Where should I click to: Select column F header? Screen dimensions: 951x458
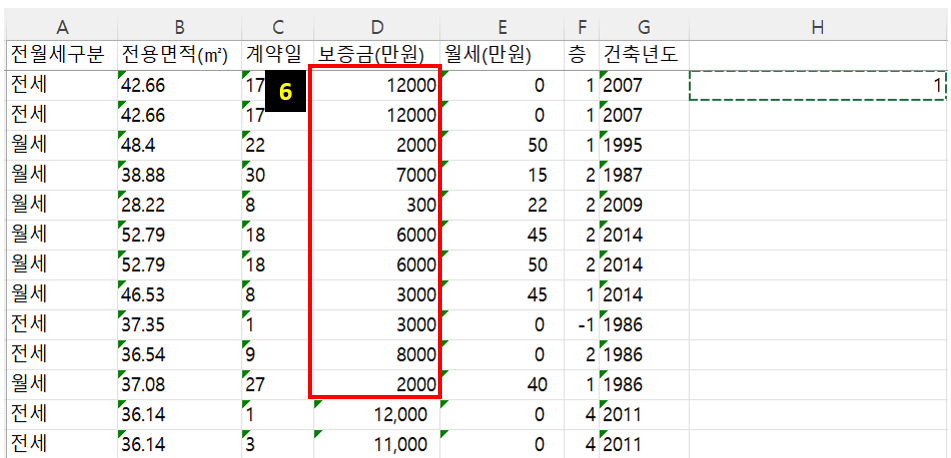coord(580,26)
